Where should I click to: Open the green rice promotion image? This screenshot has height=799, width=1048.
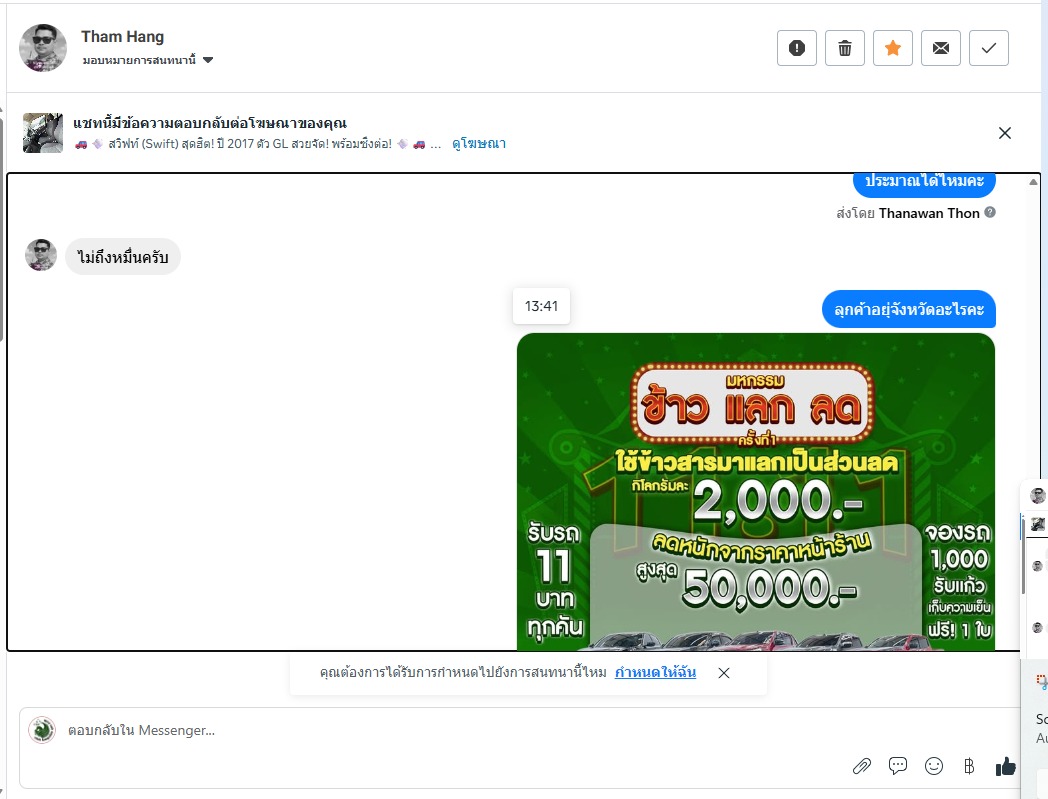(756, 491)
